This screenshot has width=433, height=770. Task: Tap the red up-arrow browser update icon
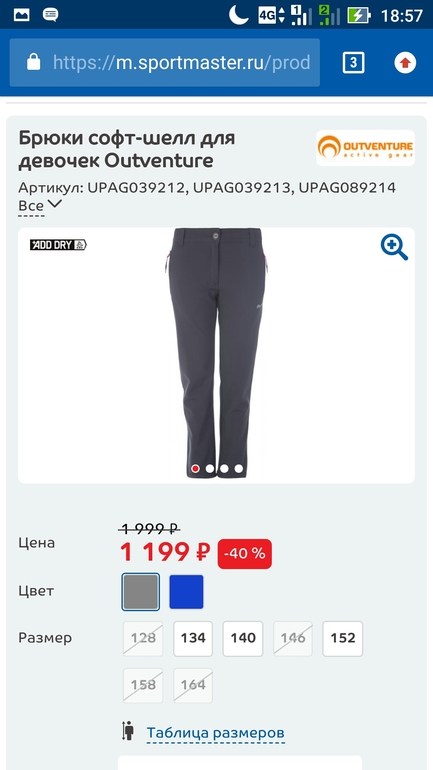coord(405,63)
